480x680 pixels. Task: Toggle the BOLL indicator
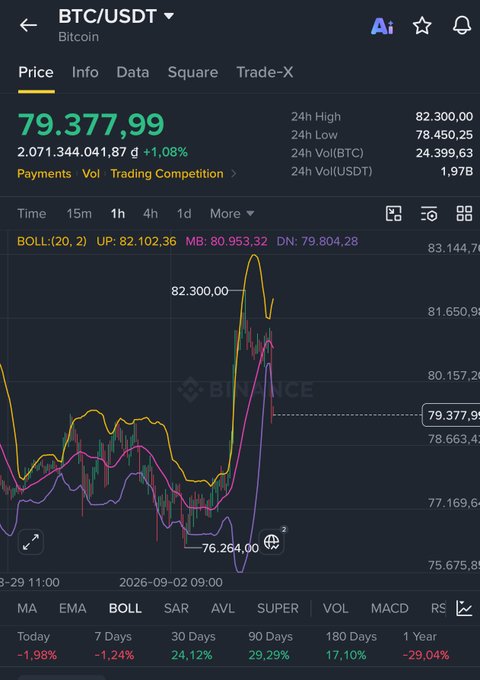point(125,608)
